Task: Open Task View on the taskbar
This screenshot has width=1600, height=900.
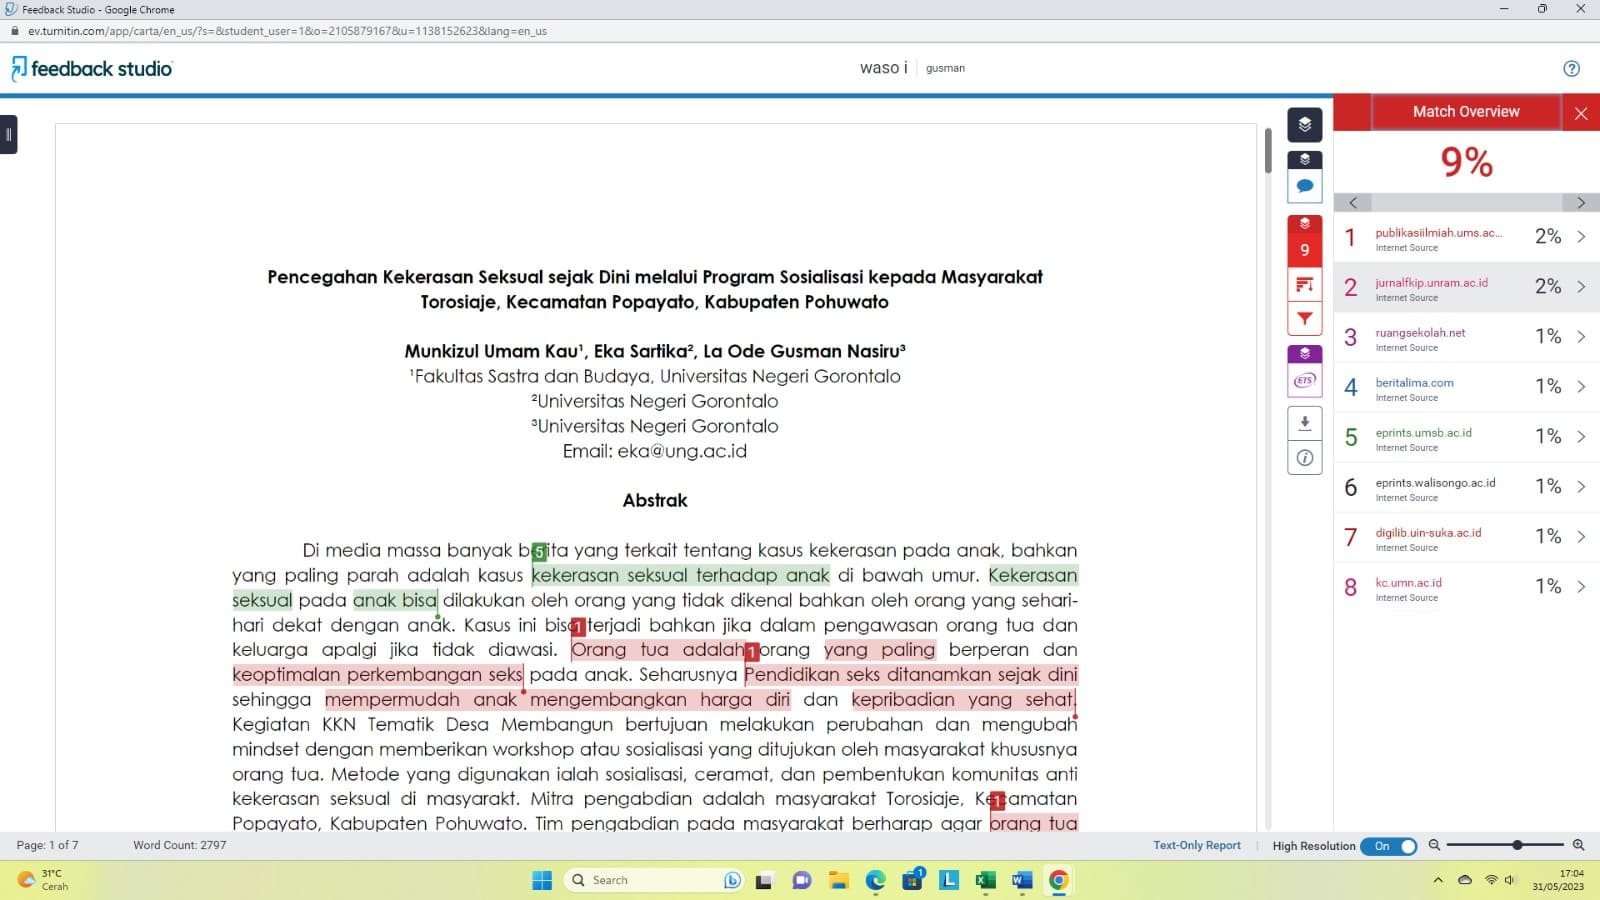Action: pyautogui.click(x=764, y=880)
